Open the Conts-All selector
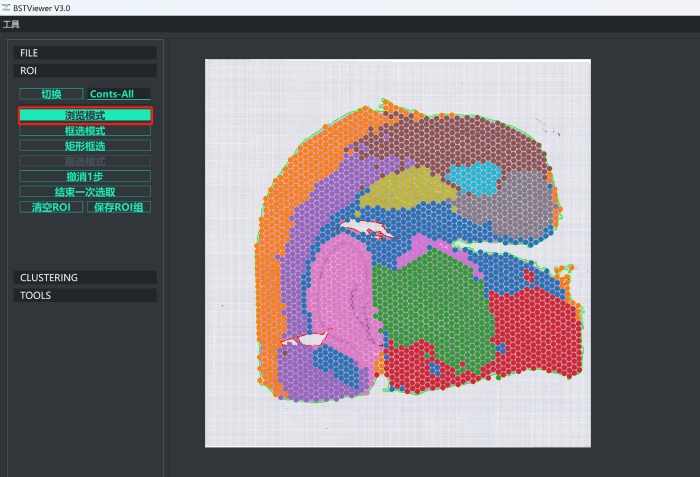 click(119, 94)
